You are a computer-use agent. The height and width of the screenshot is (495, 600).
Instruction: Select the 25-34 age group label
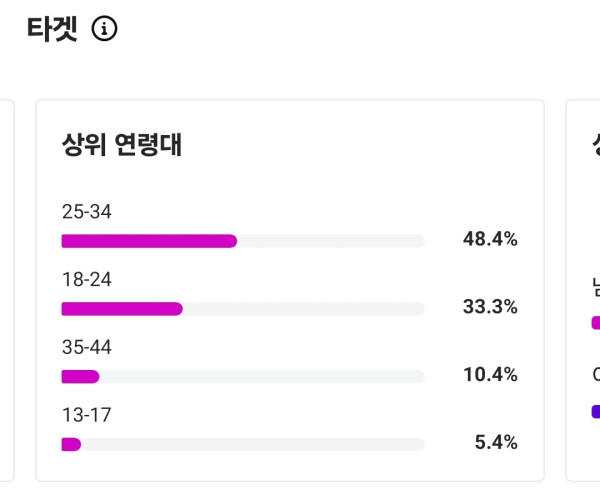(x=86, y=212)
